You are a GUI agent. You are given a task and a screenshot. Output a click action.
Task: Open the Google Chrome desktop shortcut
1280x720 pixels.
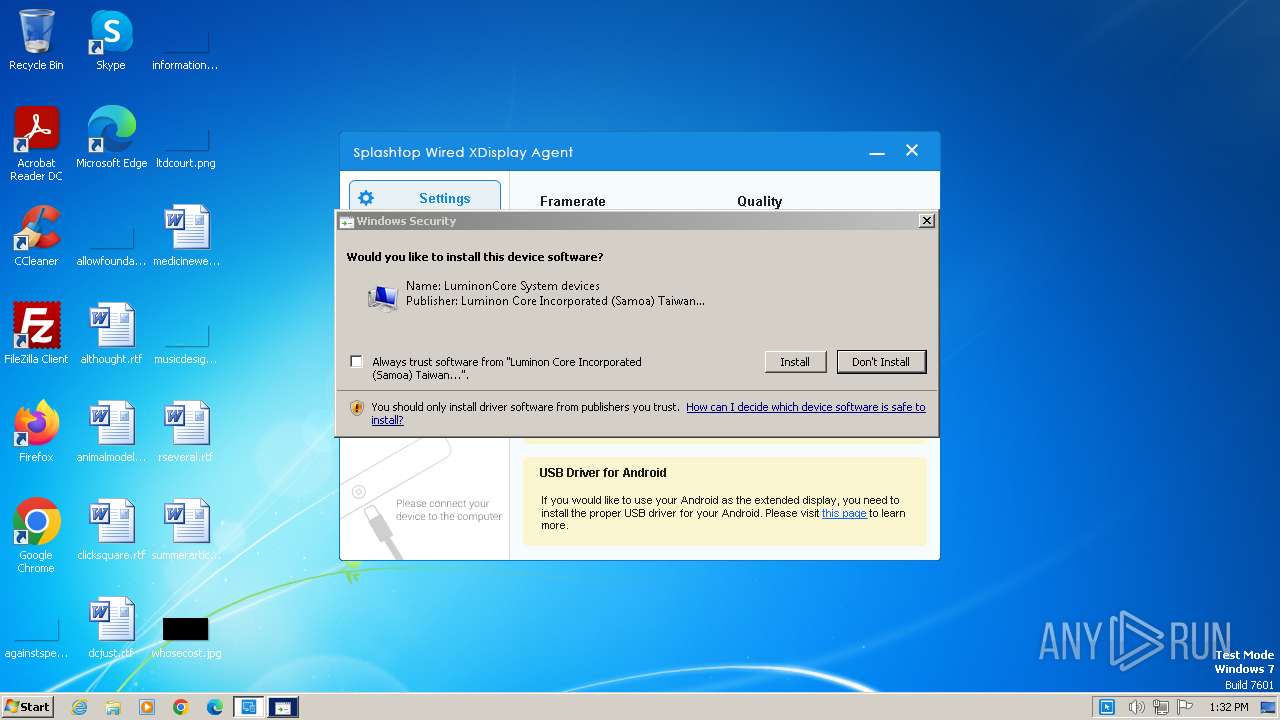(36, 536)
